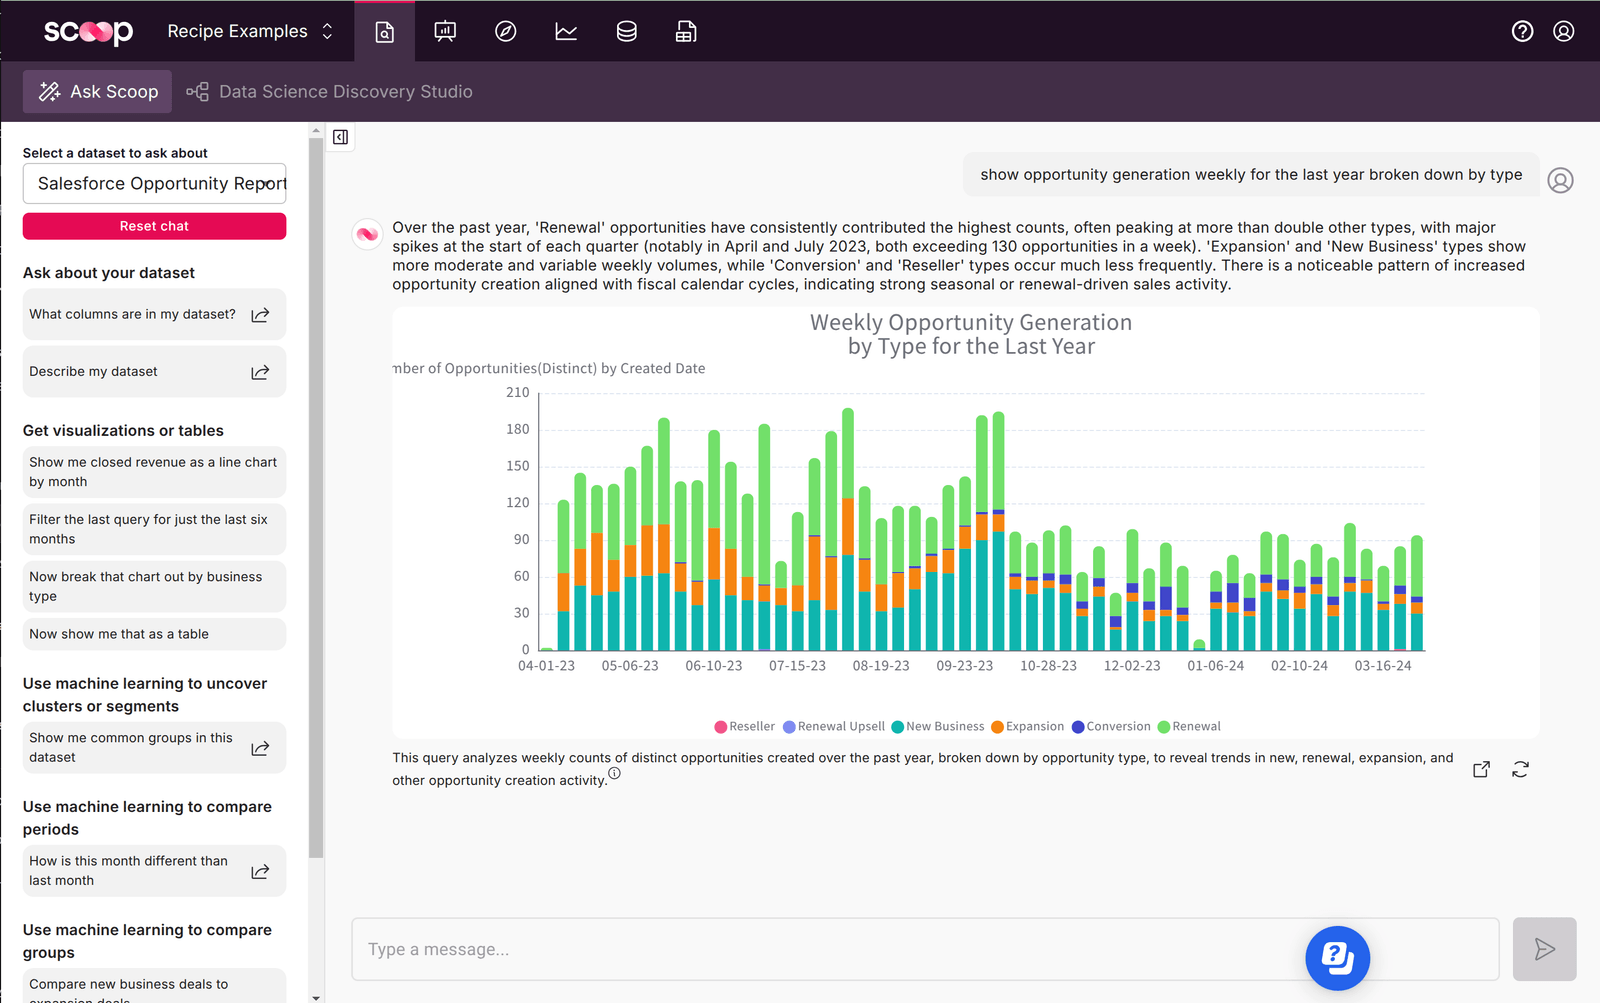The width and height of the screenshot is (1600, 1003).
Task: Open Data Science Discovery Studio
Action: 345,91
